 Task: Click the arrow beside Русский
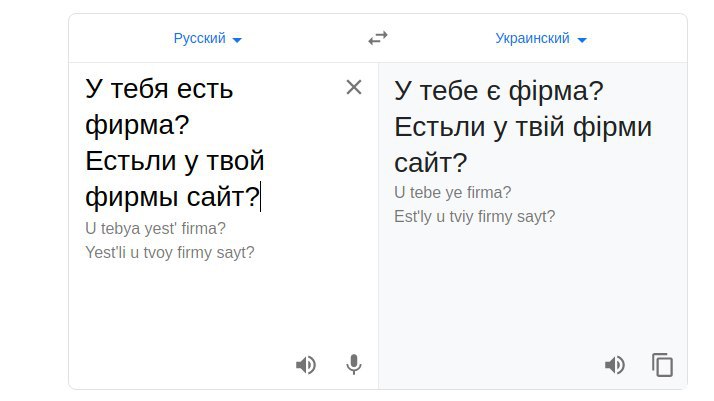(x=237, y=40)
